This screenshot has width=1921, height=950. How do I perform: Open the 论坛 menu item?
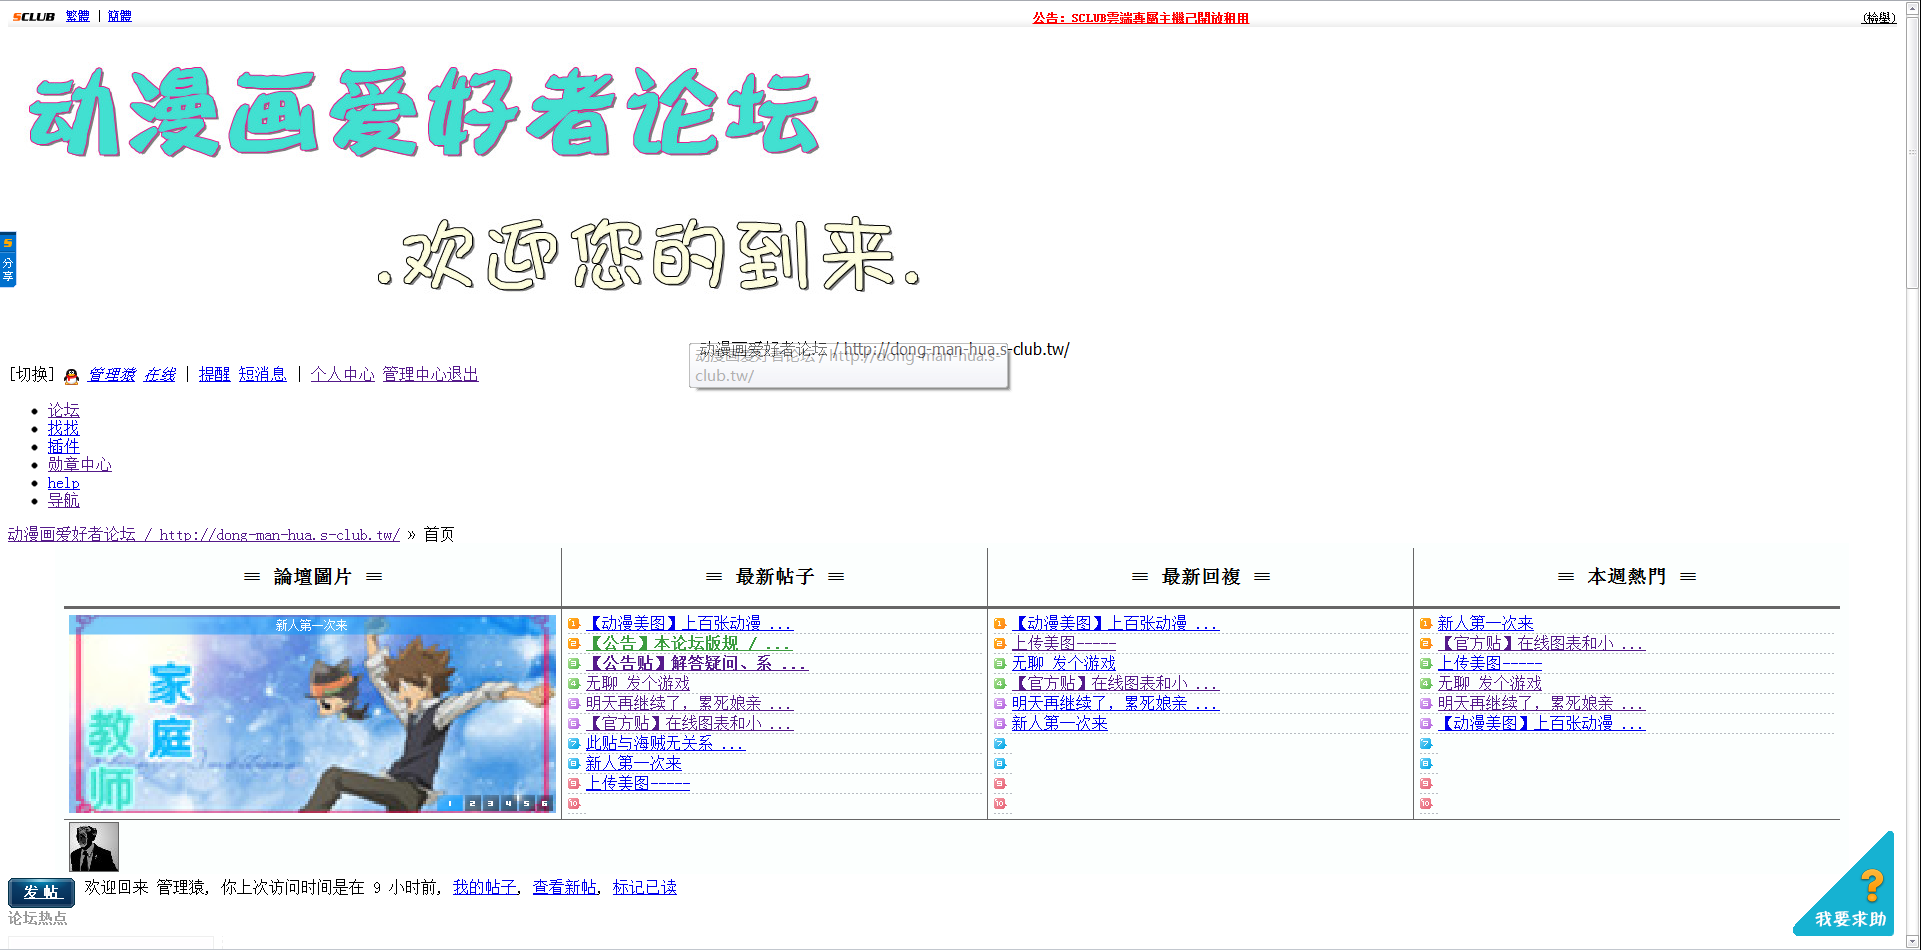tap(64, 410)
